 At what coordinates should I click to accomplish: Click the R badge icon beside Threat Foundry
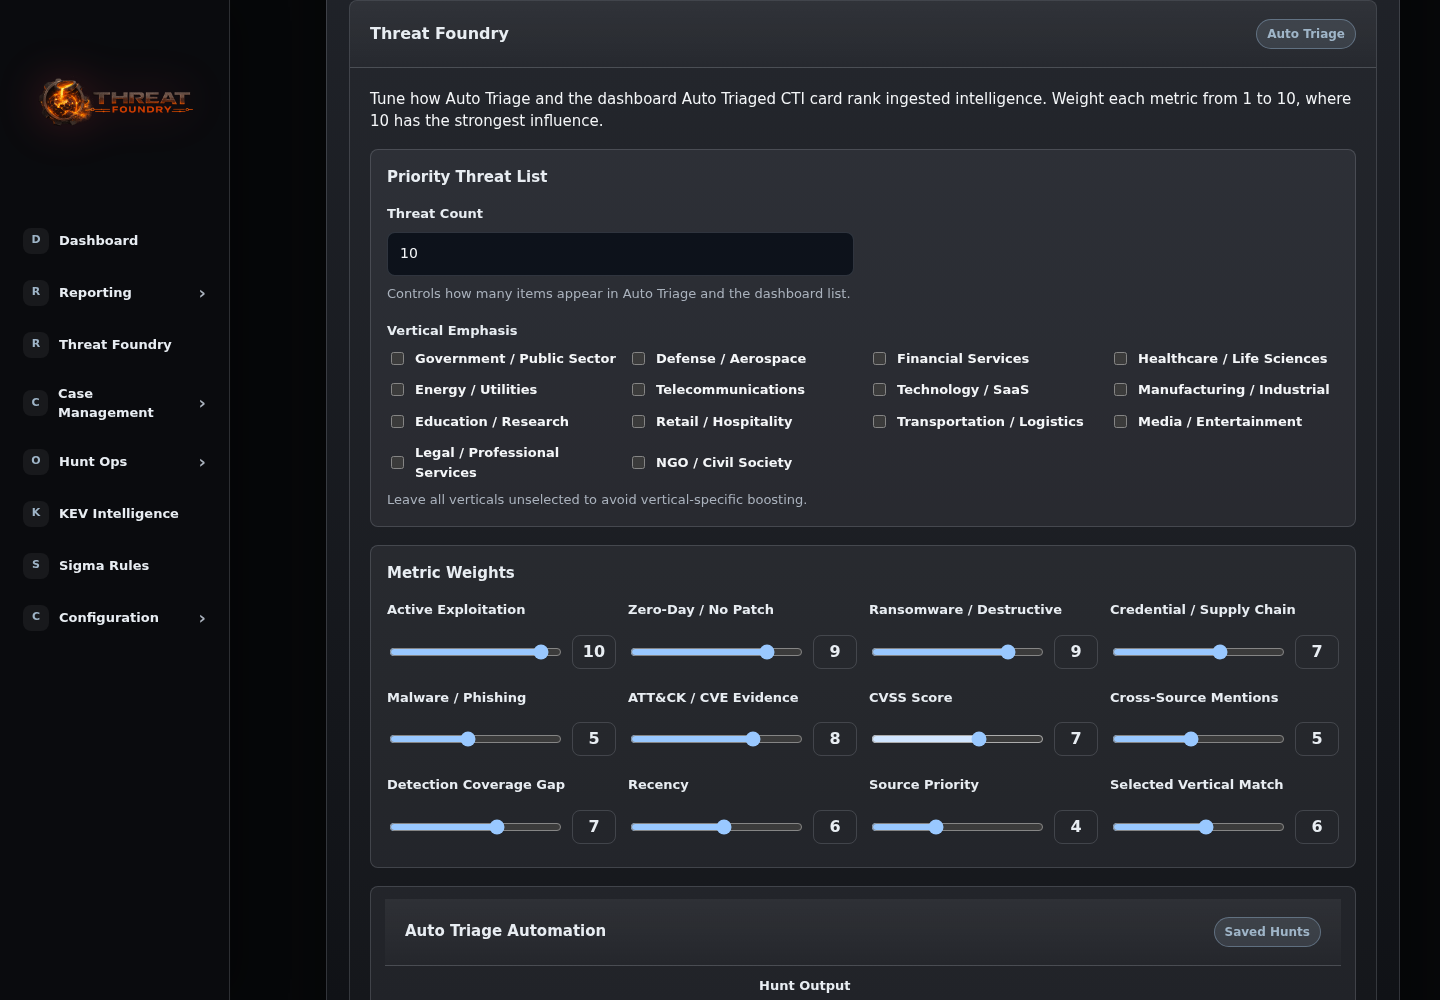(36, 344)
